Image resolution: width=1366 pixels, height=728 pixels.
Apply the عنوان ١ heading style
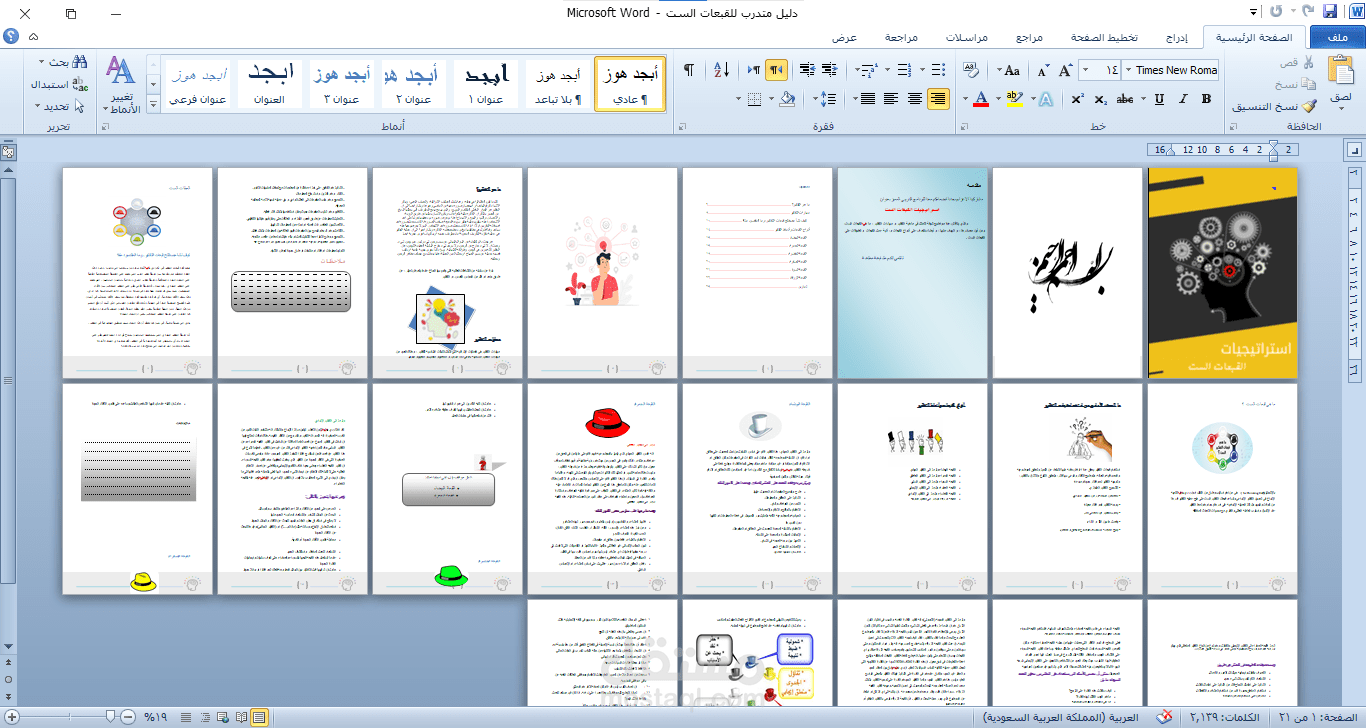point(488,83)
